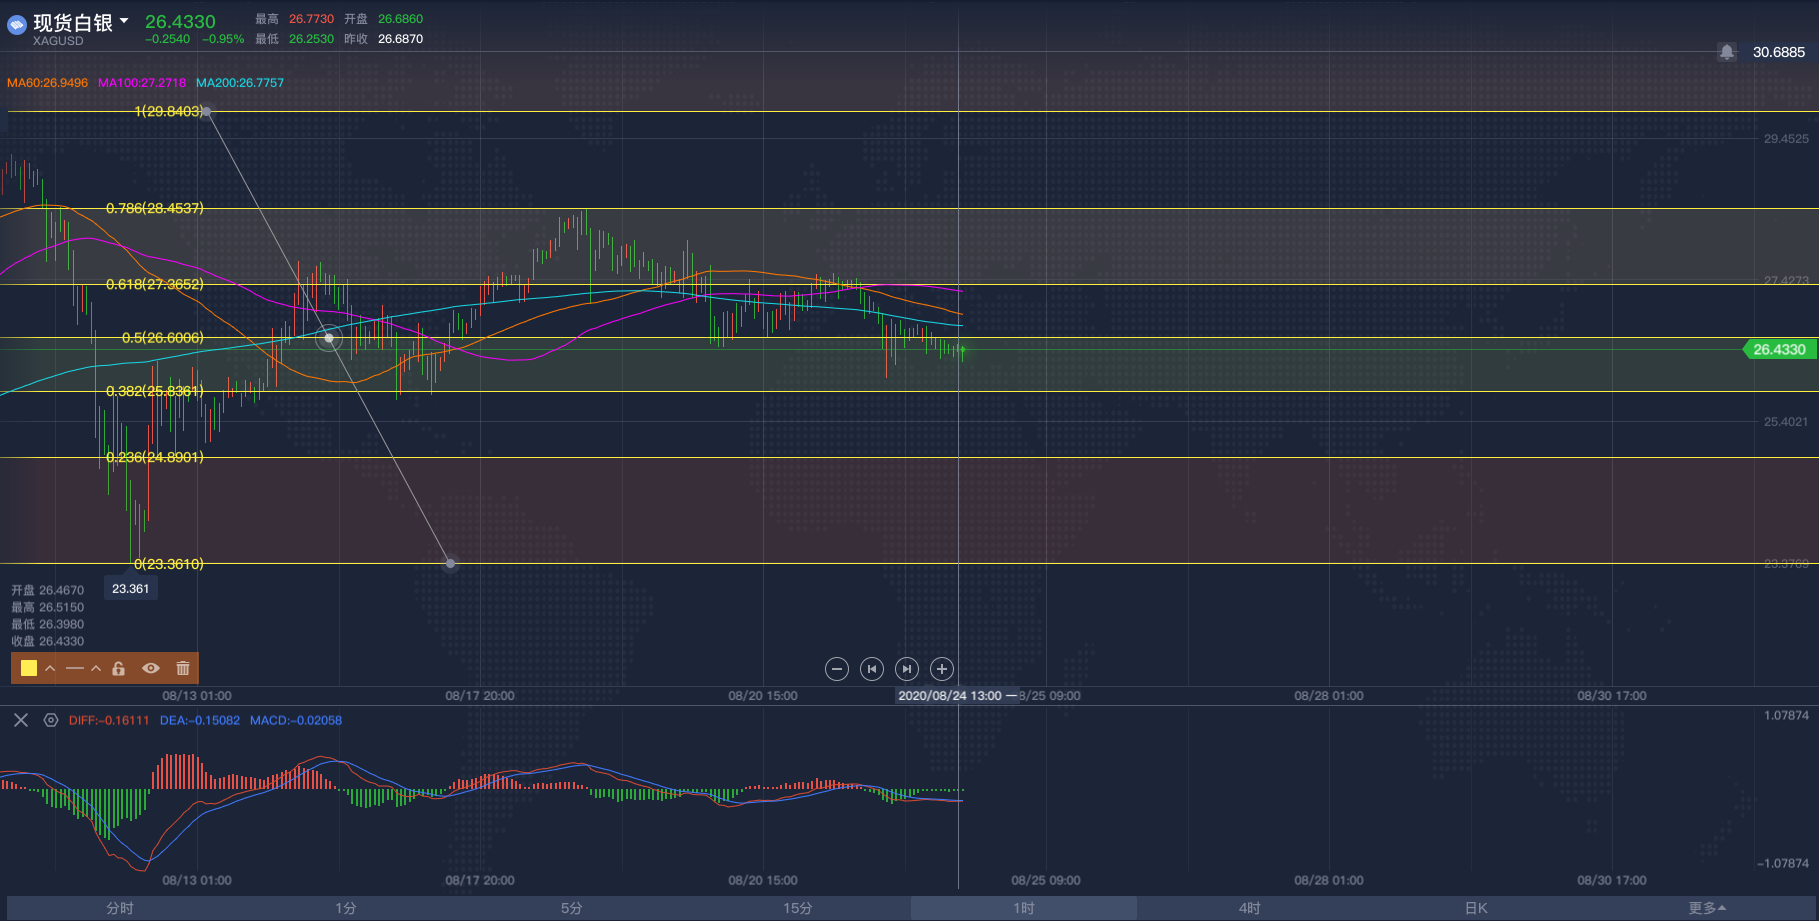Click the price alert bell icon
Image resolution: width=1819 pixels, height=921 pixels.
coord(1727,52)
